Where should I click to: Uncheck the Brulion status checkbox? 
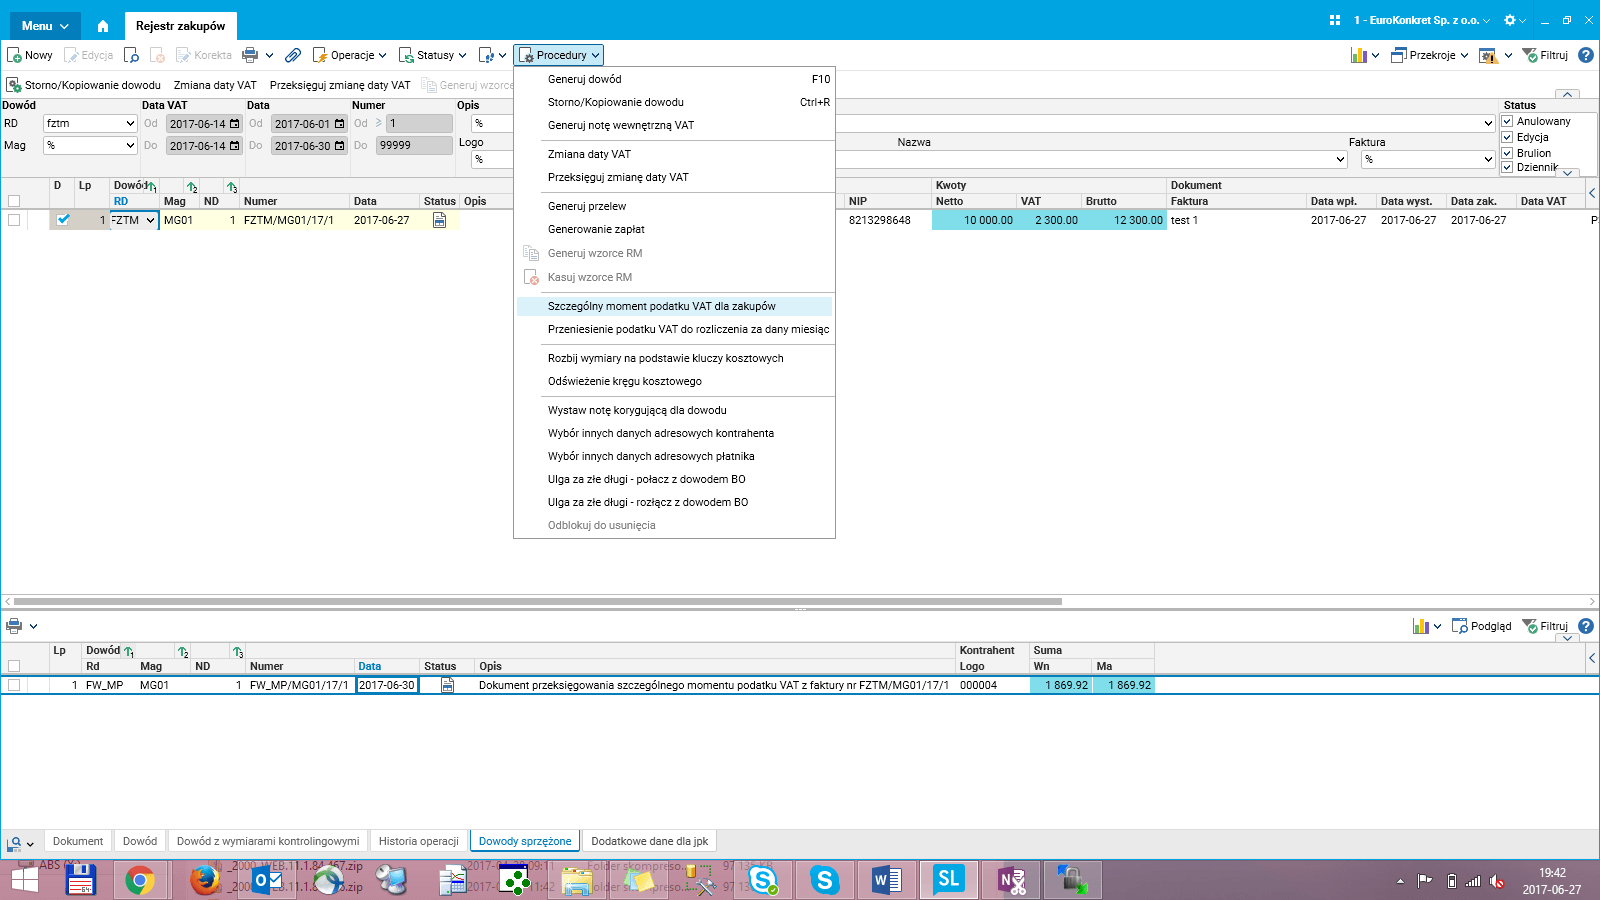pyautogui.click(x=1507, y=153)
